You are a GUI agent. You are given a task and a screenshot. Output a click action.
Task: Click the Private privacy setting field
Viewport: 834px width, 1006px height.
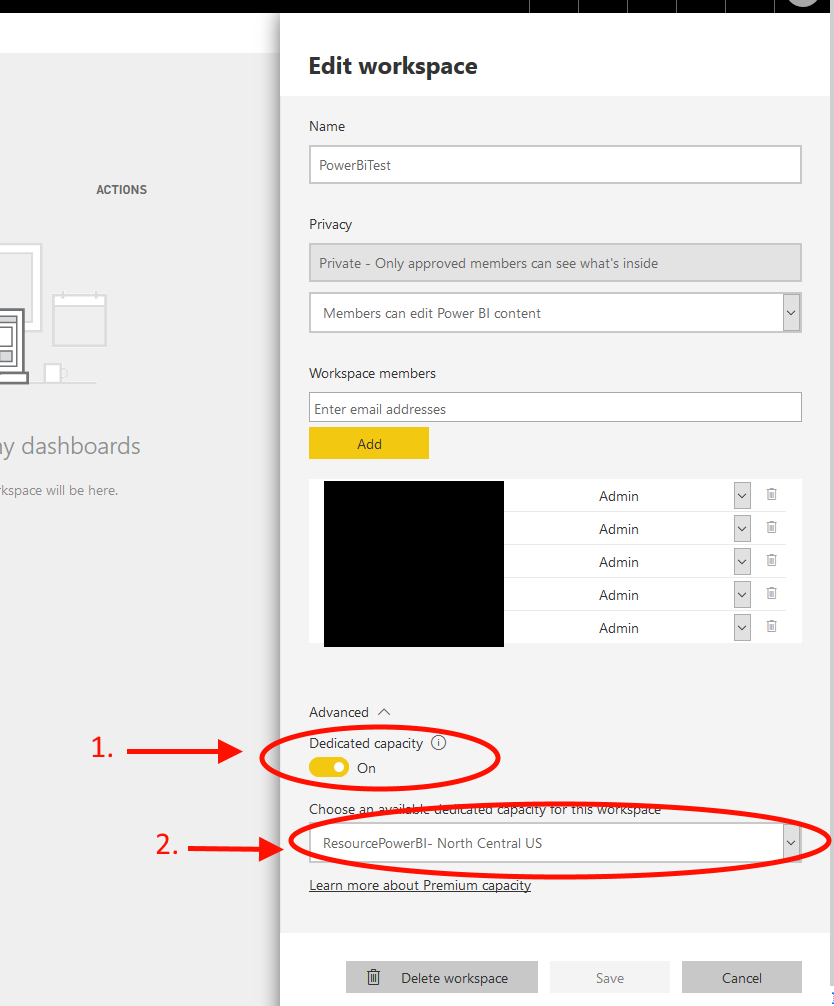point(555,262)
